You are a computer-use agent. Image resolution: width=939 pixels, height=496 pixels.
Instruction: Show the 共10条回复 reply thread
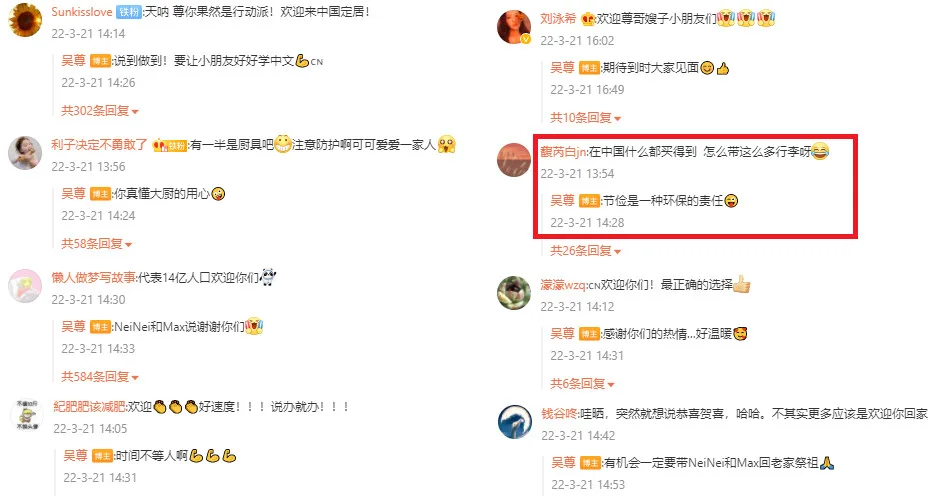pyautogui.click(x=586, y=118)
